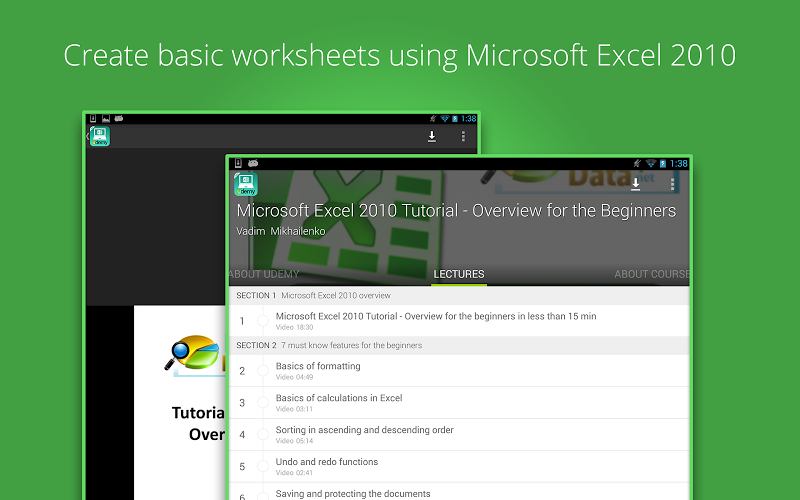Open lecture Microsoft Excel 2010 Tutorial Overview in less than 15 min

coord(459,320)
